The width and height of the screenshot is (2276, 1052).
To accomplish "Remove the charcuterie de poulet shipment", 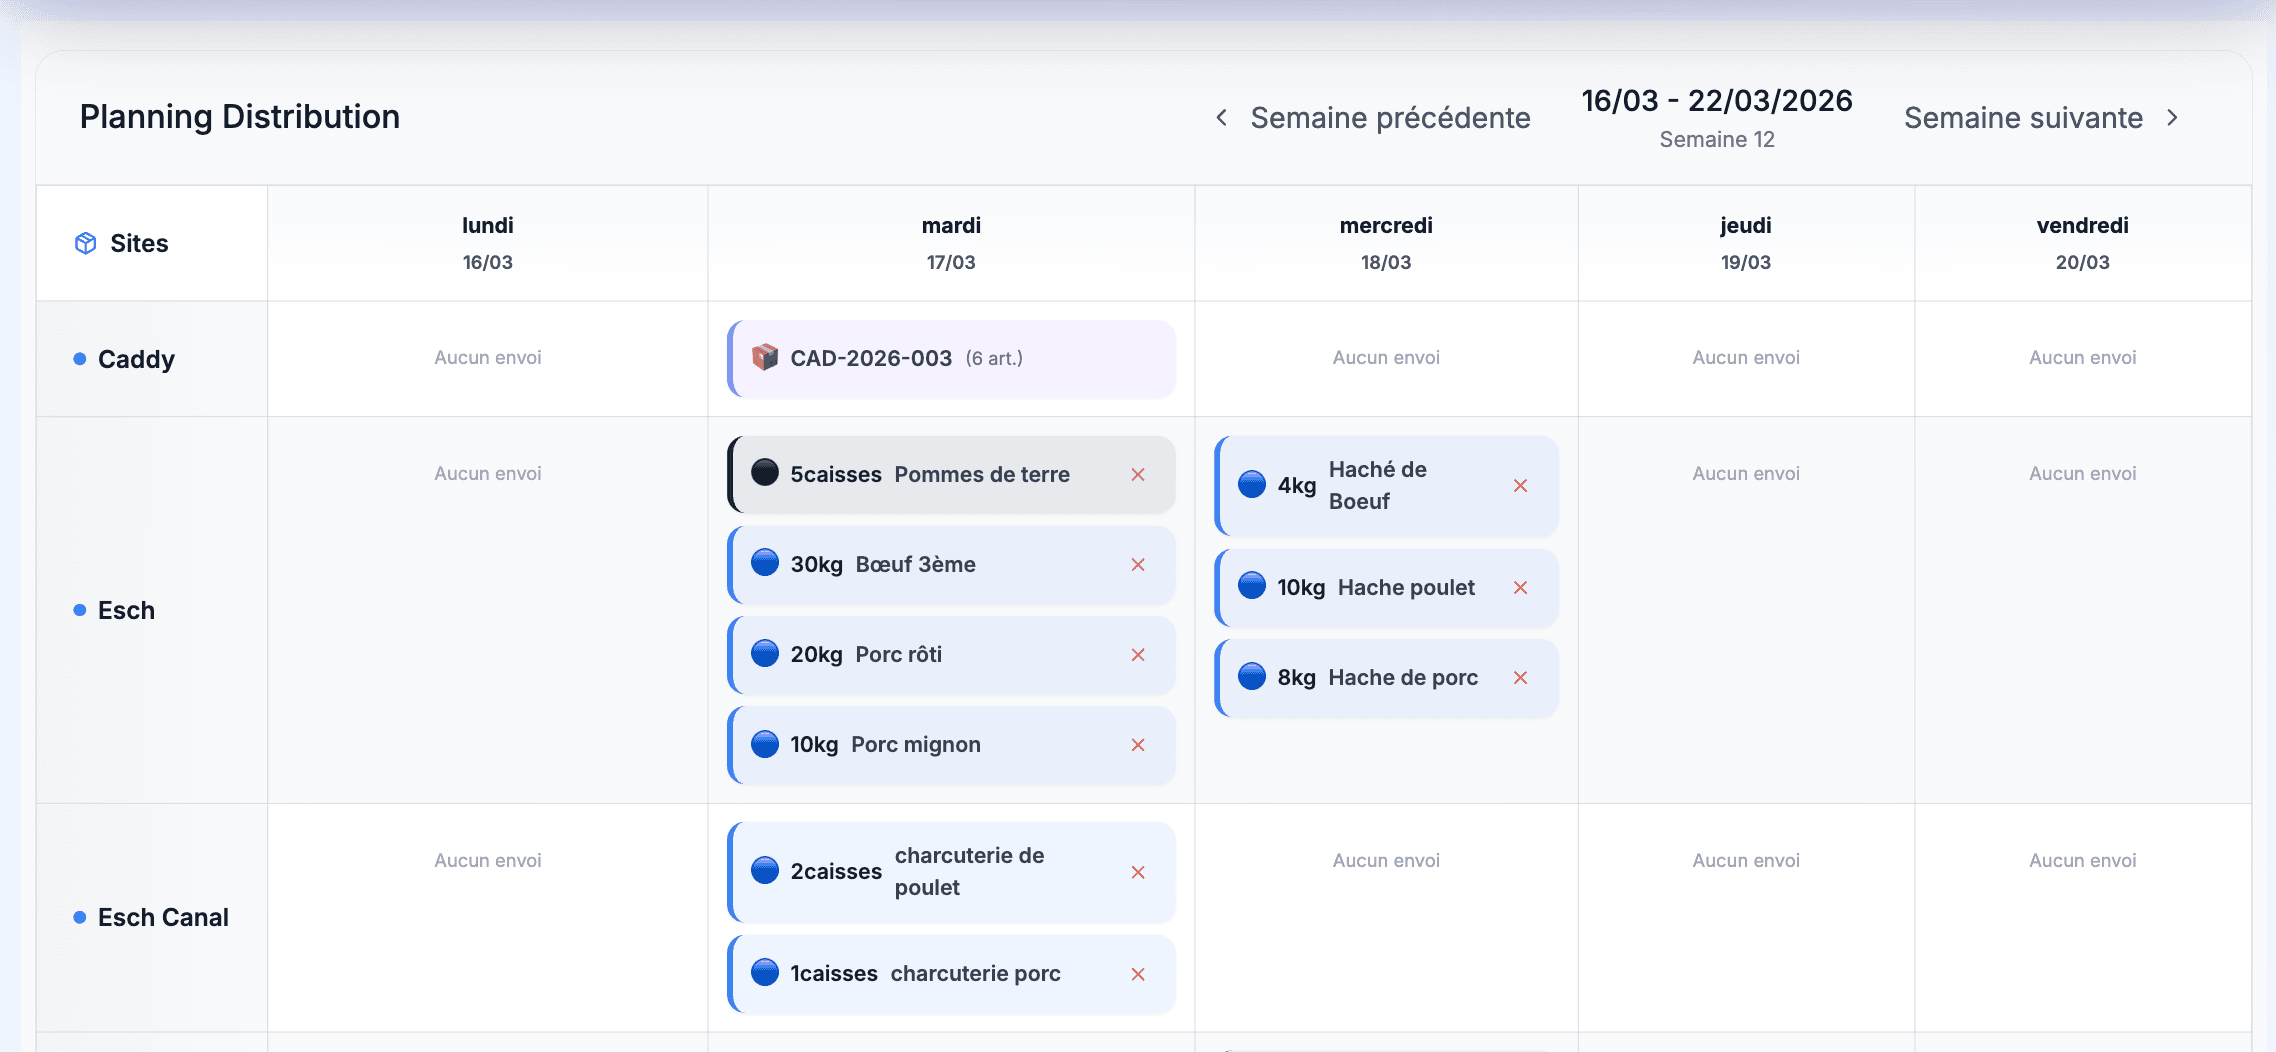I will point(1138,873).
